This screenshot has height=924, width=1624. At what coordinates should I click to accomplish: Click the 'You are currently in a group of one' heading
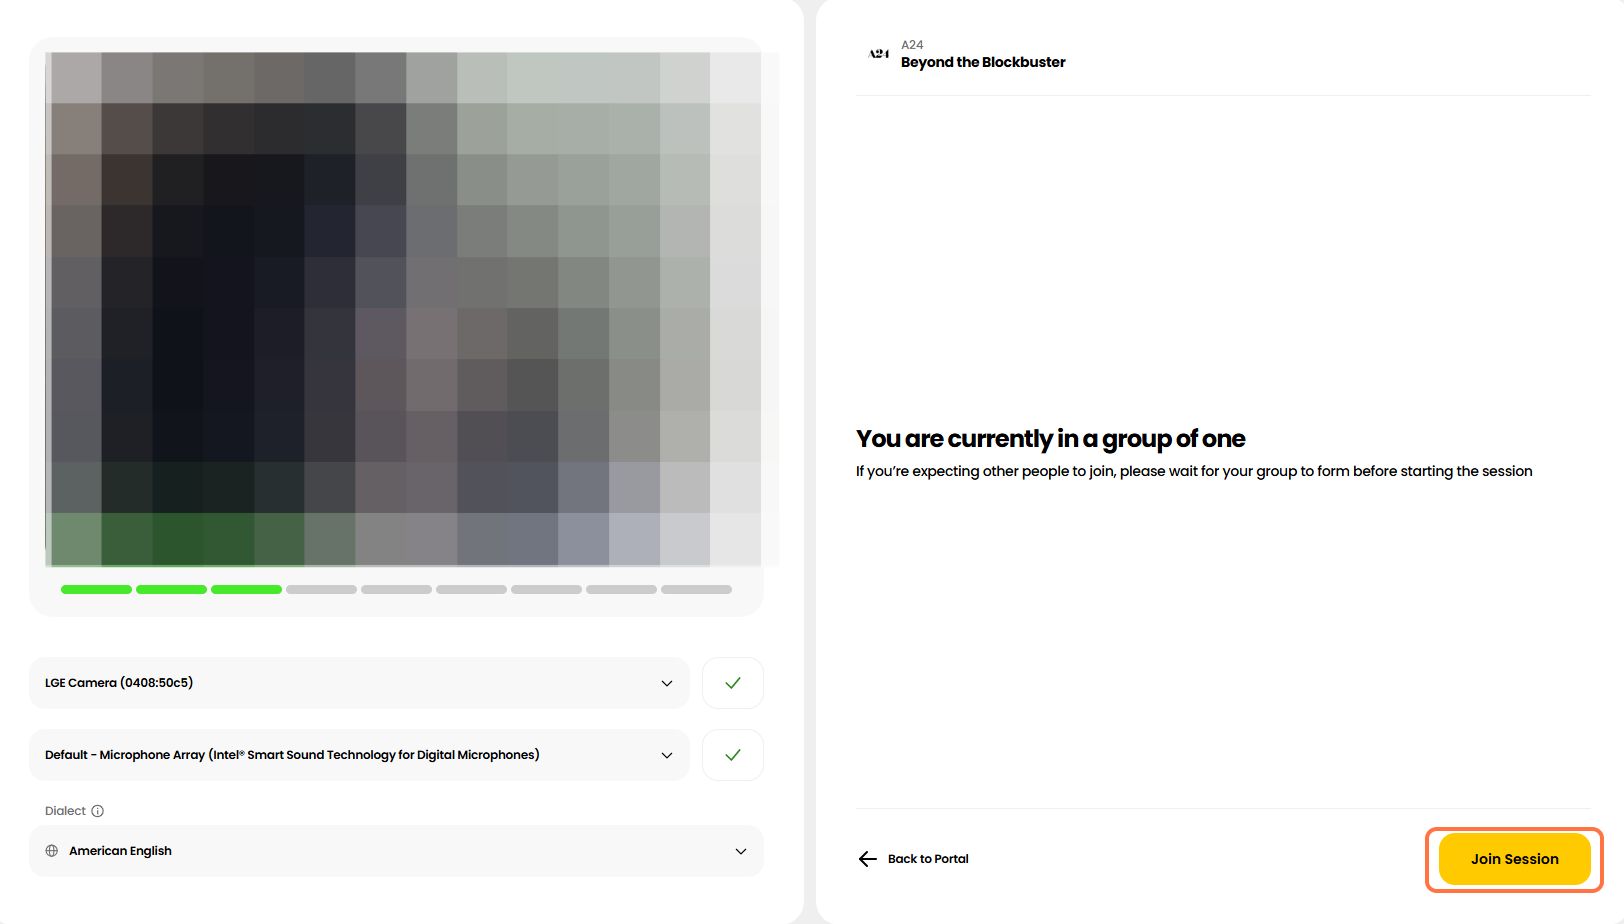tap(1050, 439)
